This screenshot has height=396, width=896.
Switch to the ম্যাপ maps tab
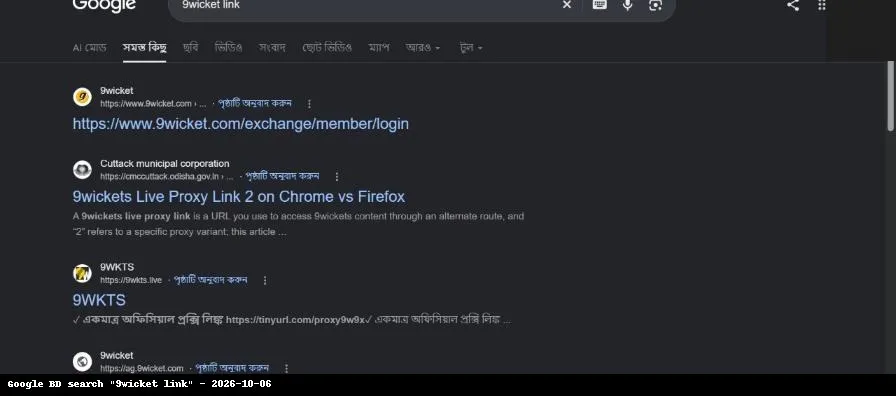click(x=379, y=47)
